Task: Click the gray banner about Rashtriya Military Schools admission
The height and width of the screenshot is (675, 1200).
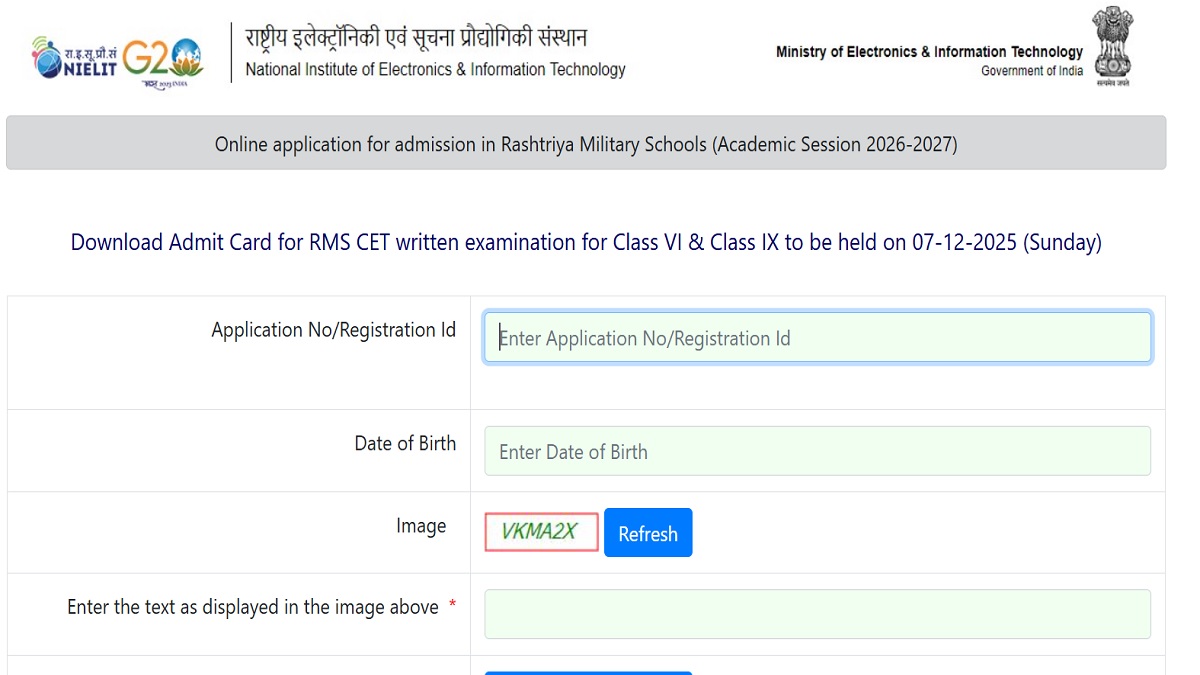Action: [586, 143]
